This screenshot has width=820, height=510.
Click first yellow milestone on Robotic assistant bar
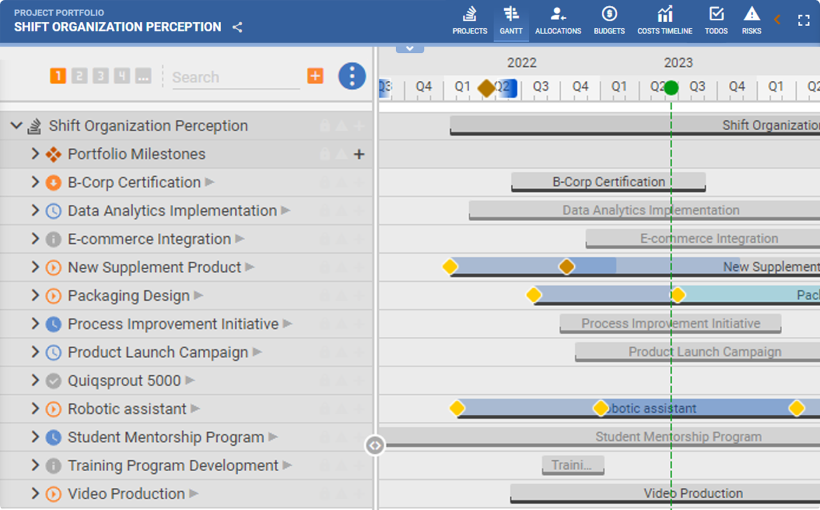pos(457,408)
